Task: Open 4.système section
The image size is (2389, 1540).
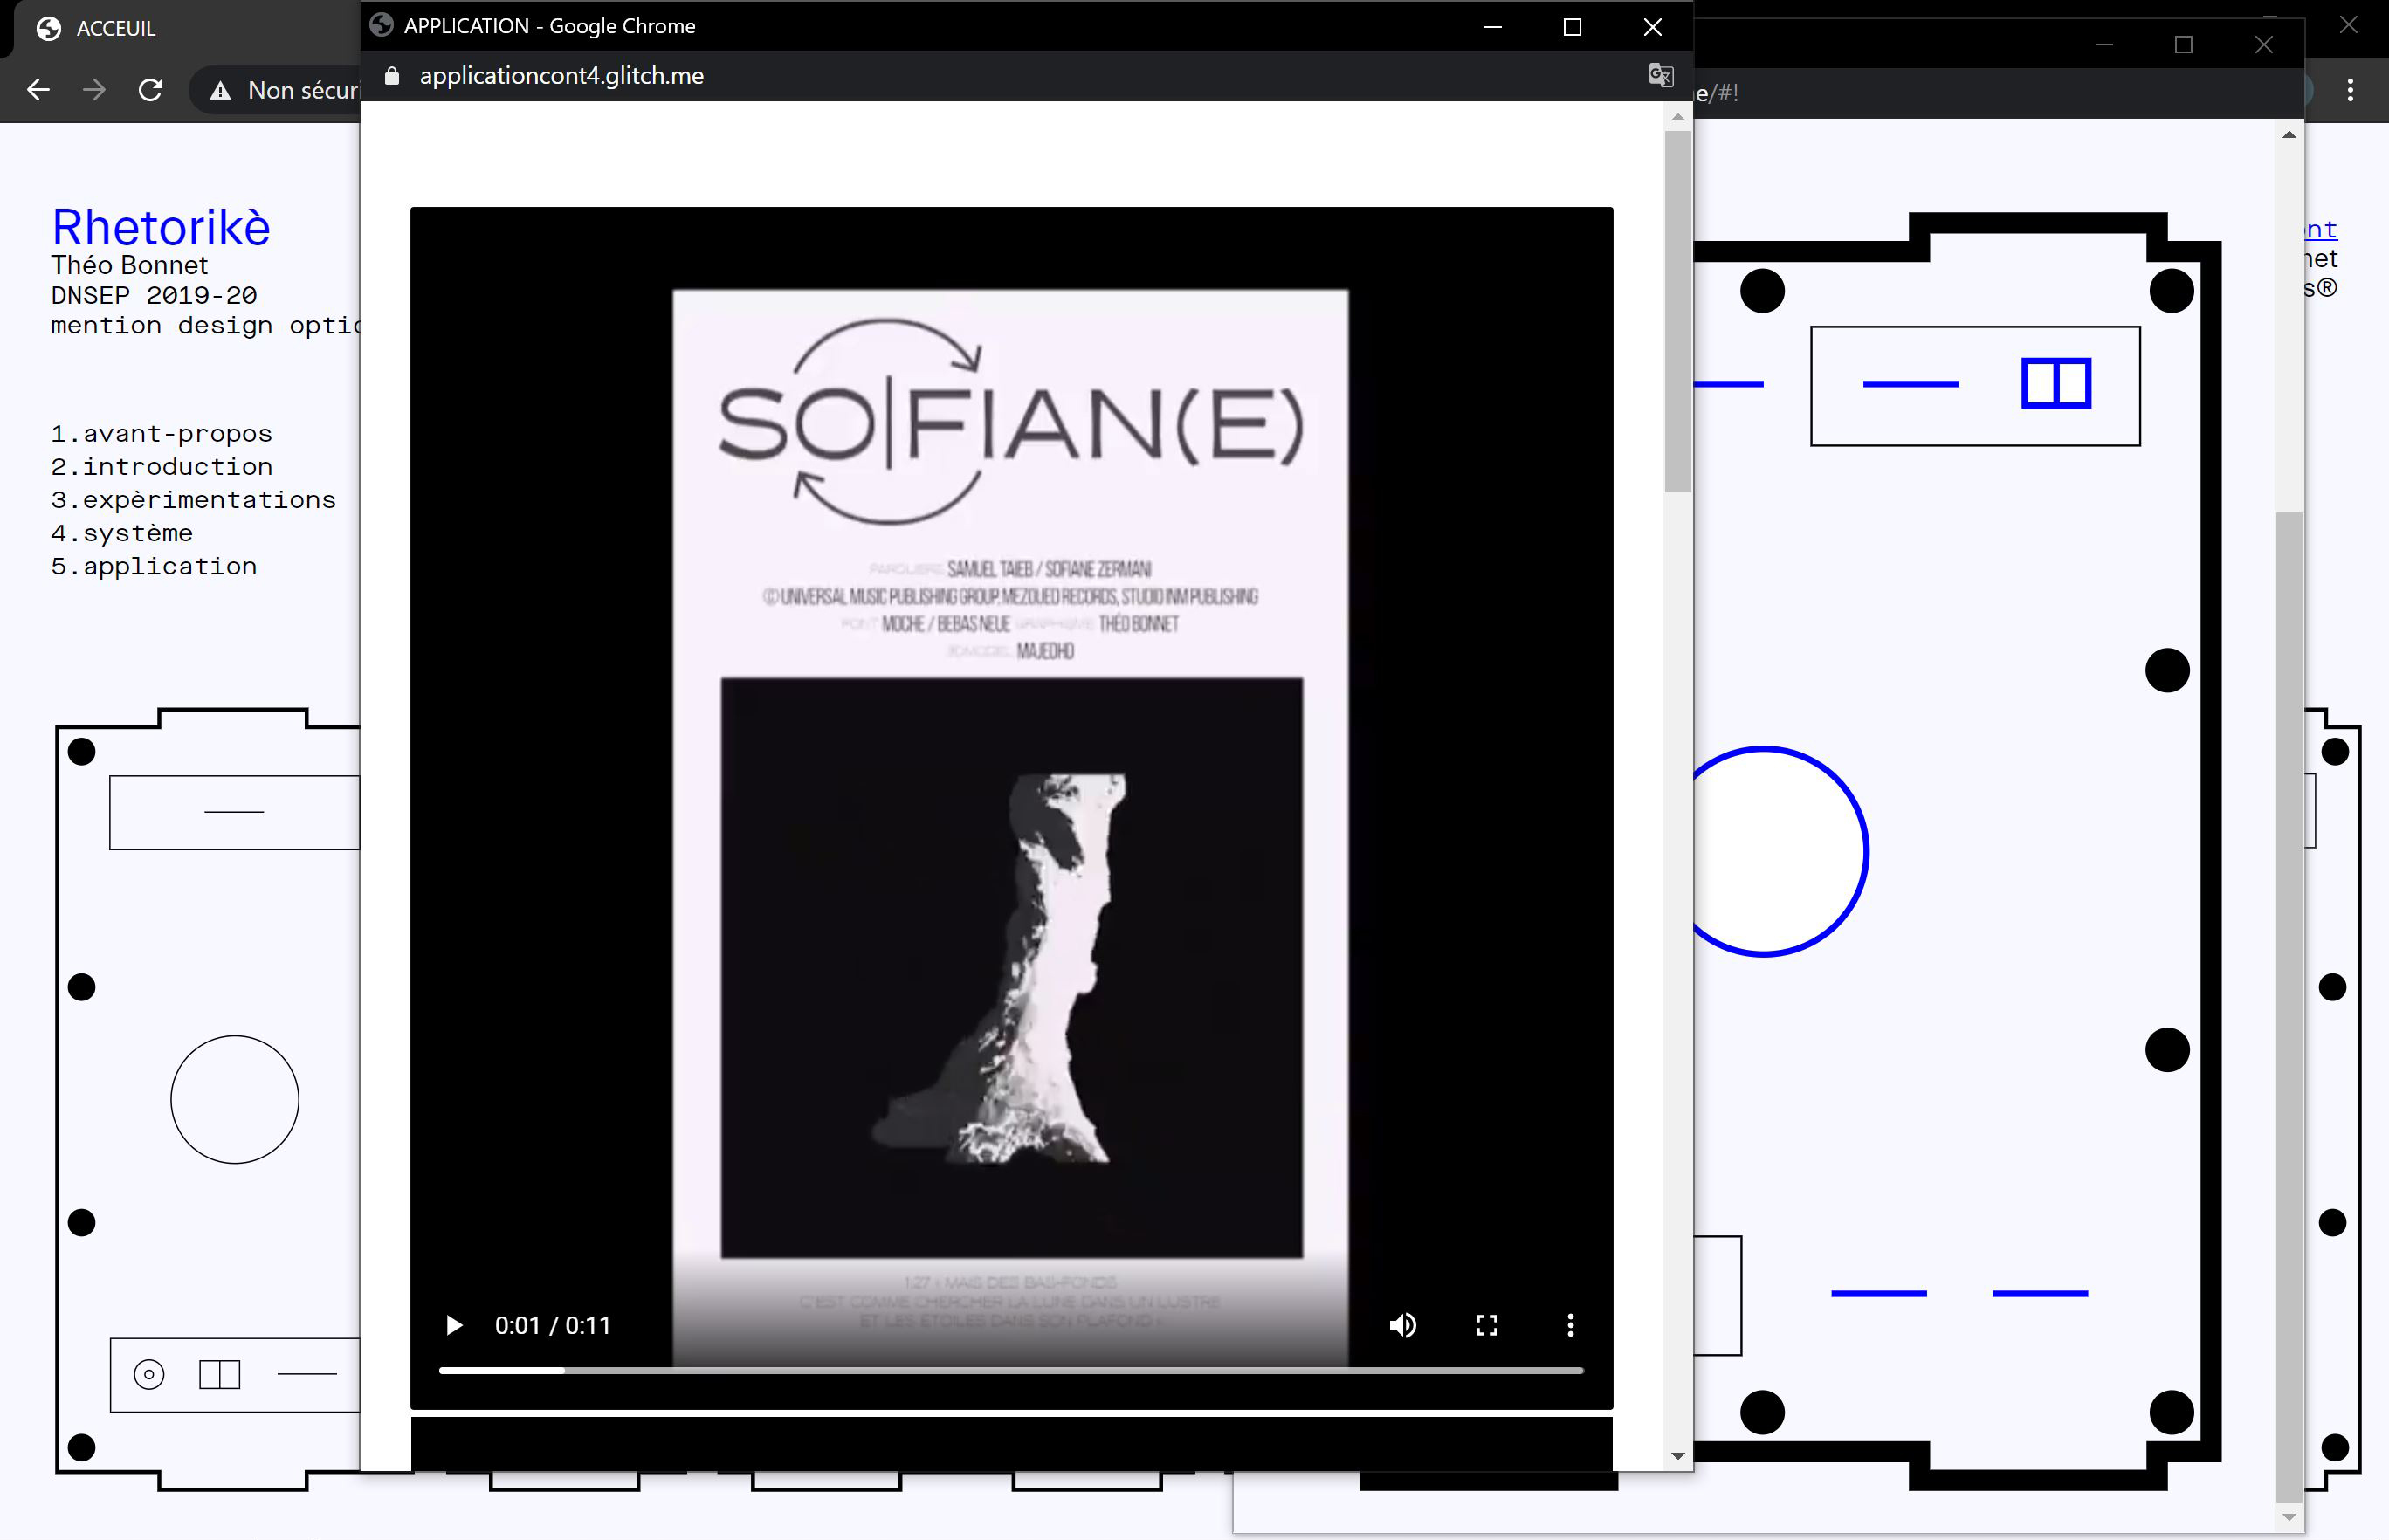Action: (121, 533)
